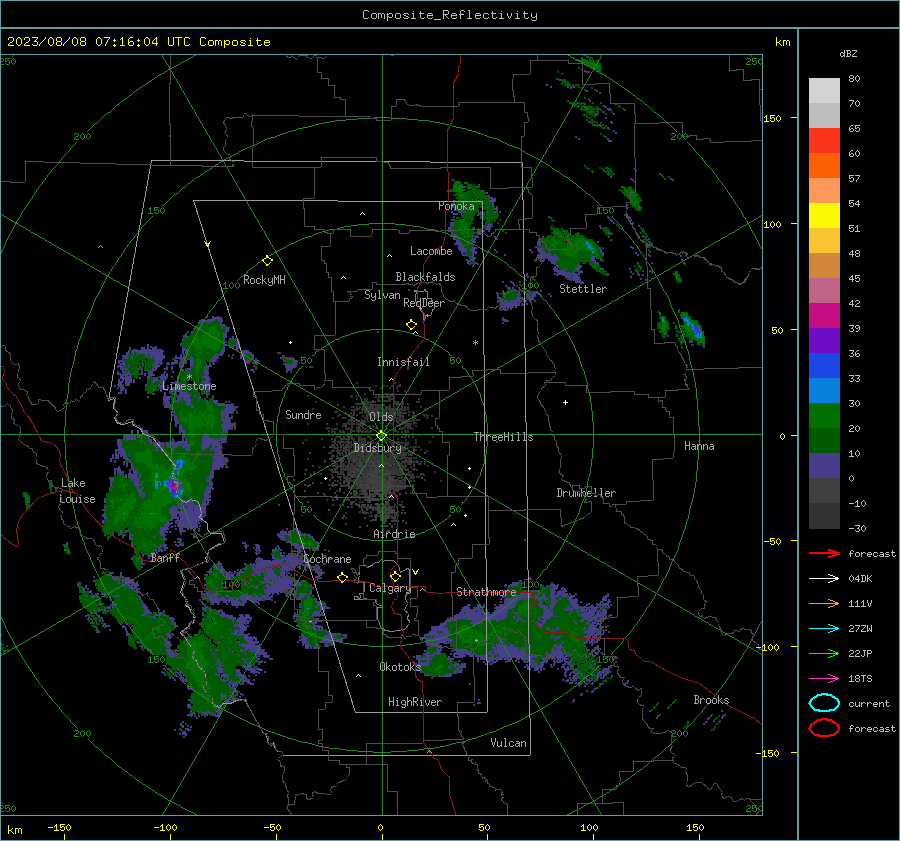Click the Ponoka city label
This screenshot has height=841, width=900.
[x=456, y=206]
